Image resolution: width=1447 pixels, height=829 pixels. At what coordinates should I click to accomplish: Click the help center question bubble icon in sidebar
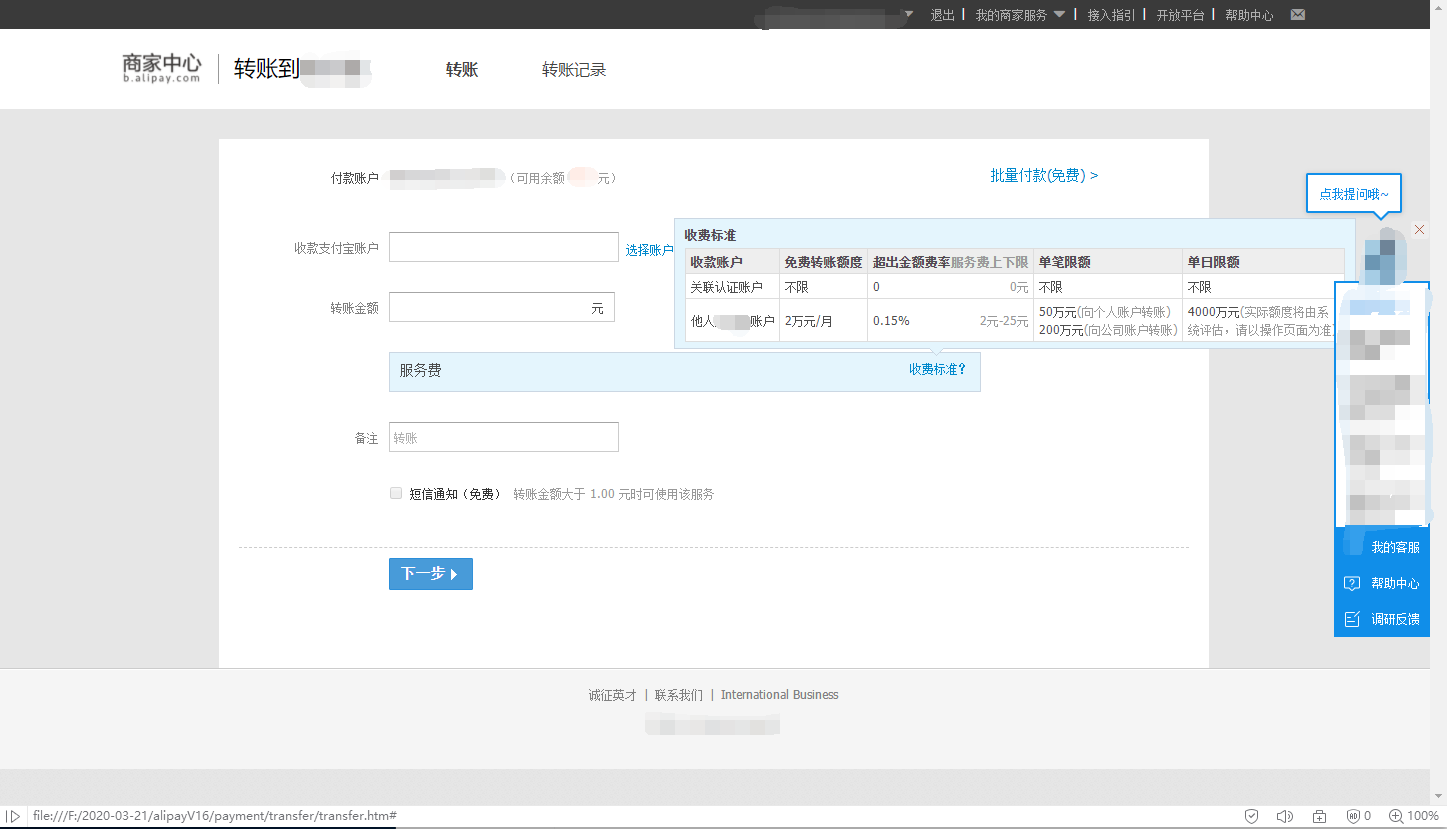[x=1352, y=583]
